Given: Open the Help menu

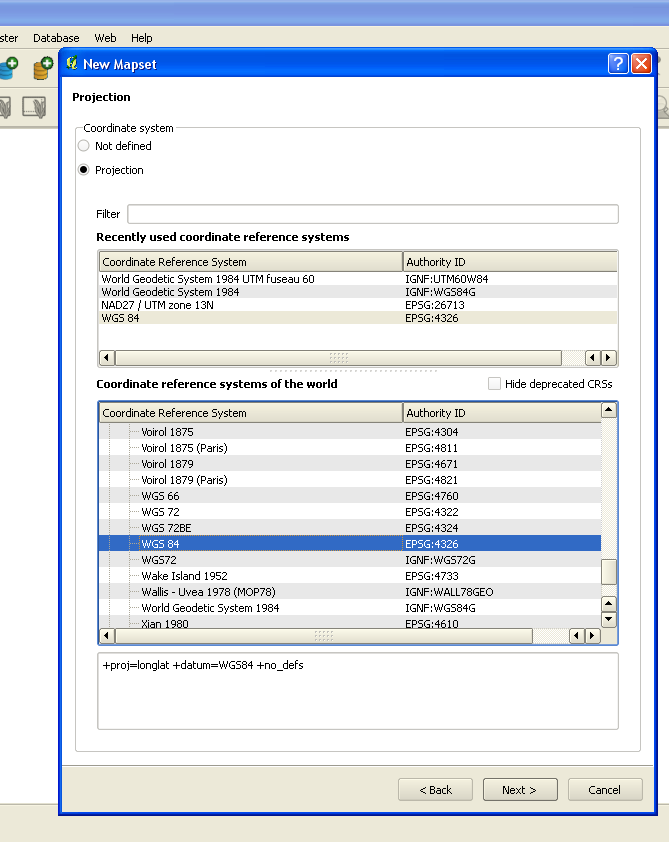Looking at the screenshot, I should (142, 38).
